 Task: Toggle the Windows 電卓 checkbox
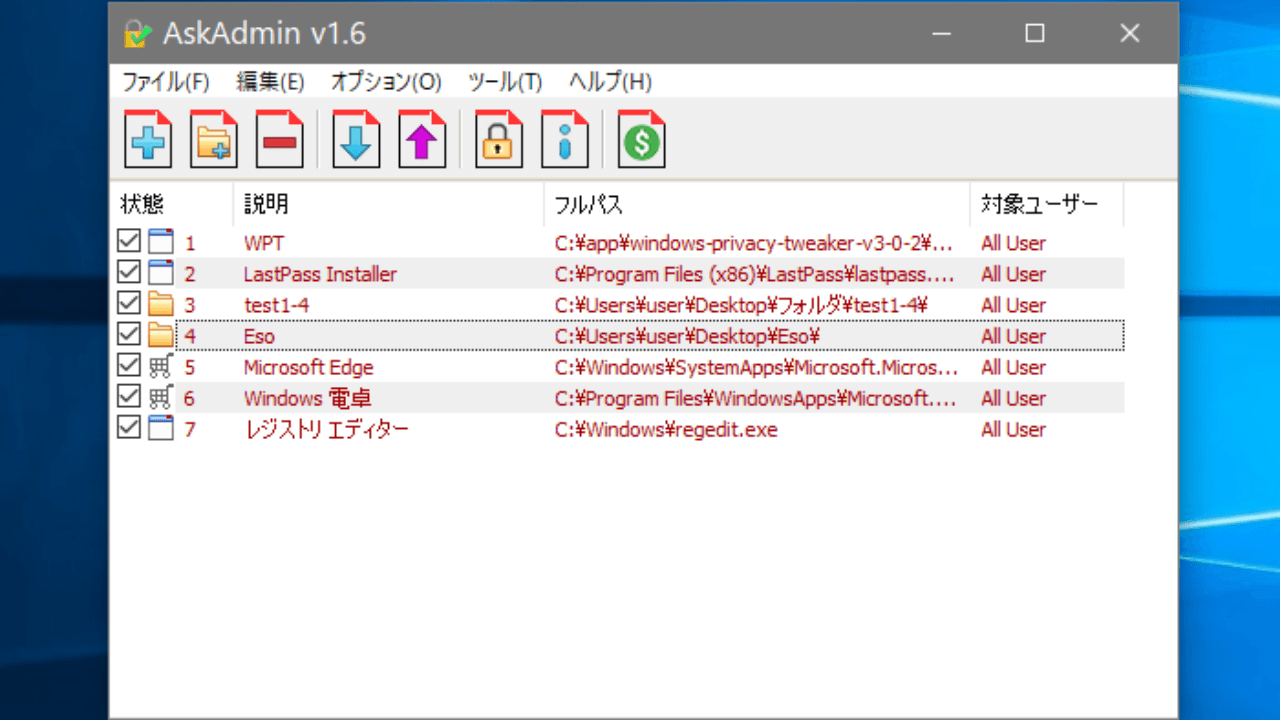tap(129, 397)
